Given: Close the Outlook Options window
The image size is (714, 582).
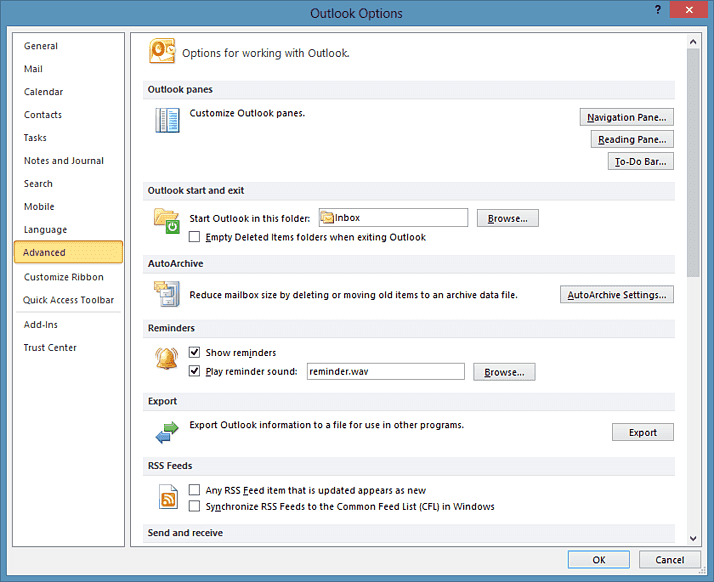Looking at the screenshot, I should tap(689, 10).
